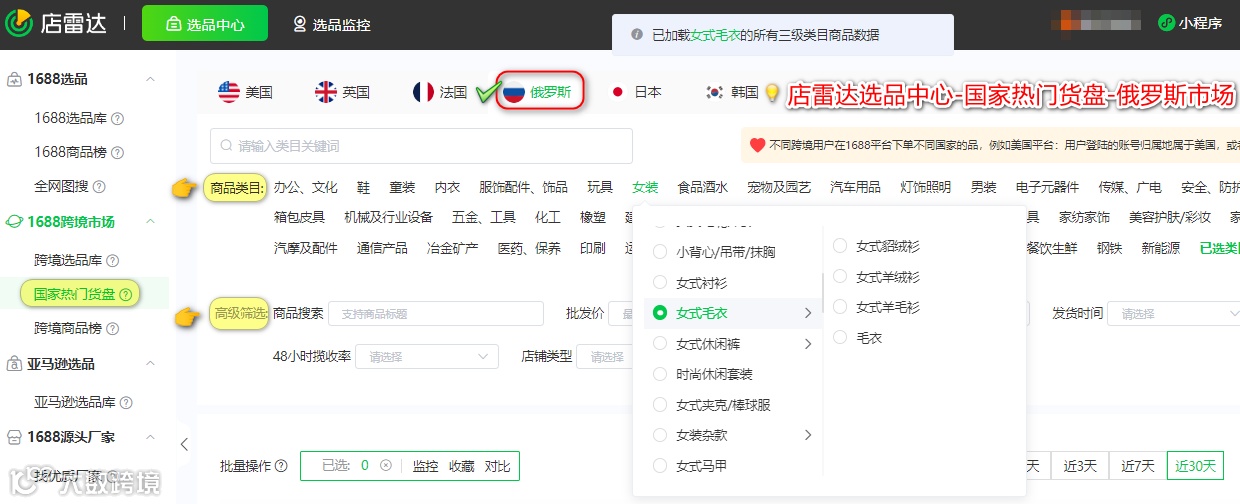Choose the 女装 category
Screen dimensions: 1240x504
[x=645, y=187]
